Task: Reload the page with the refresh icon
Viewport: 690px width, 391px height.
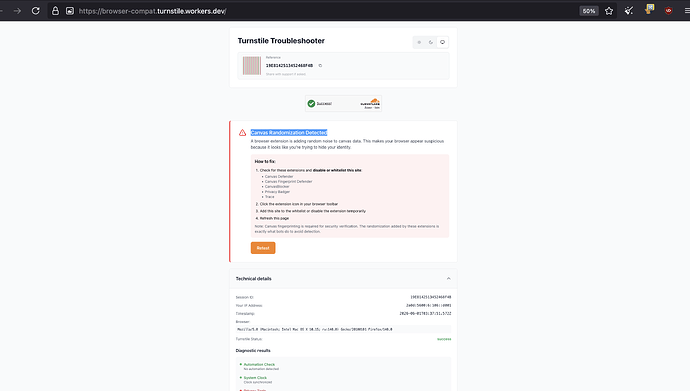Action: (36, 11)
